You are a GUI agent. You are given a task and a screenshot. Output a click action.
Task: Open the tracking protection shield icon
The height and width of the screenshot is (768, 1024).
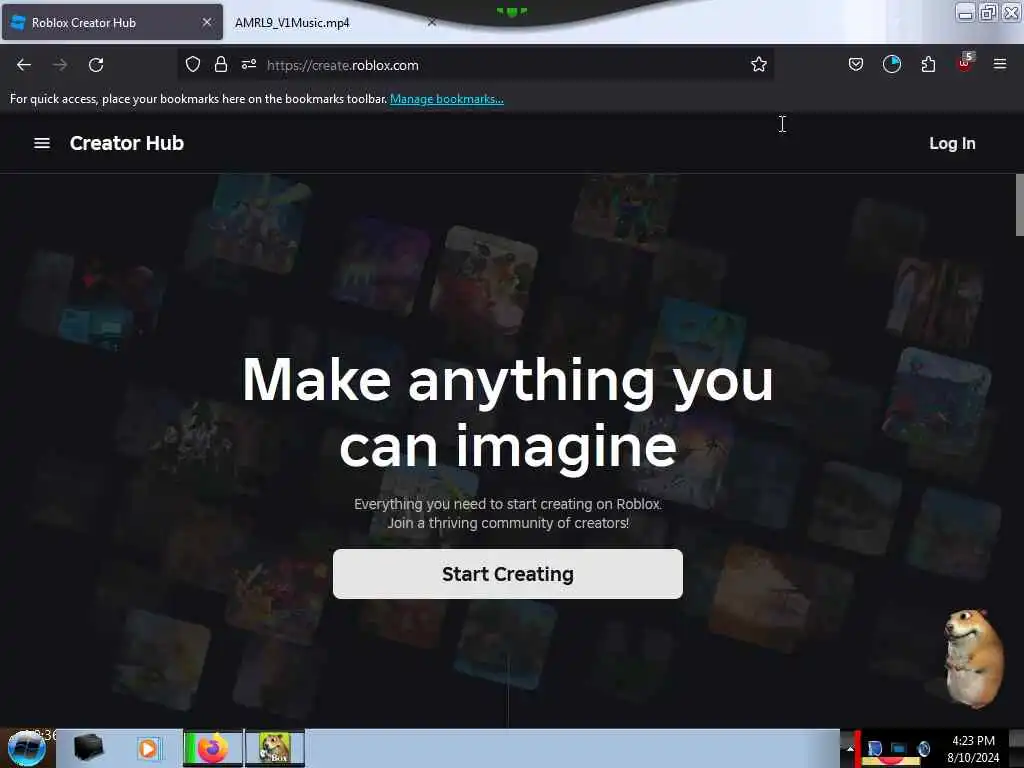[193, 64]
